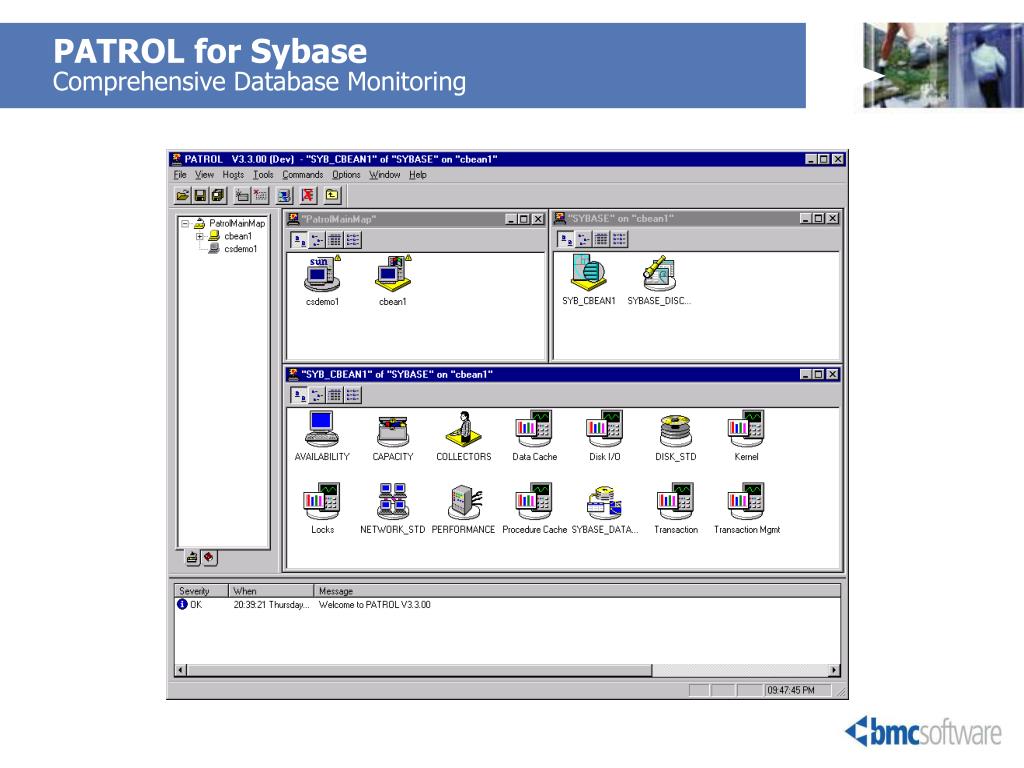Sort messages by the When column header
Viewport: 1024px width, 768px height.
click(272, 591)
